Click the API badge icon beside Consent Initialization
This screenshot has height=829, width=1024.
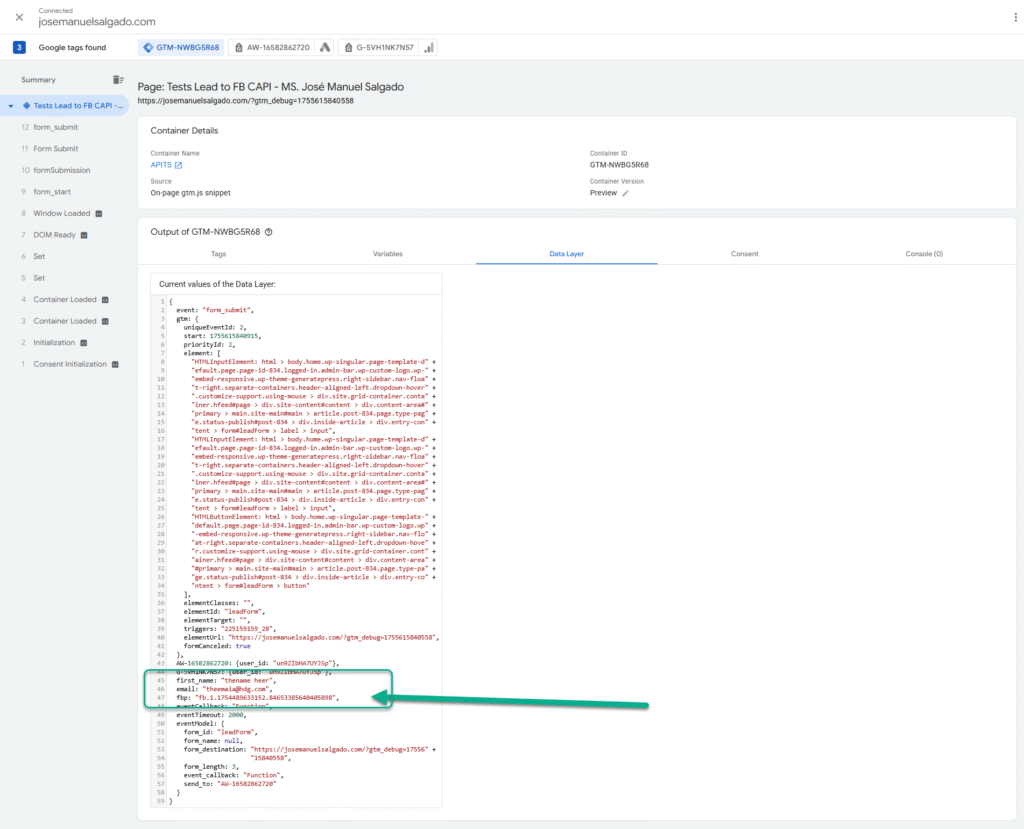coord(115,364)
